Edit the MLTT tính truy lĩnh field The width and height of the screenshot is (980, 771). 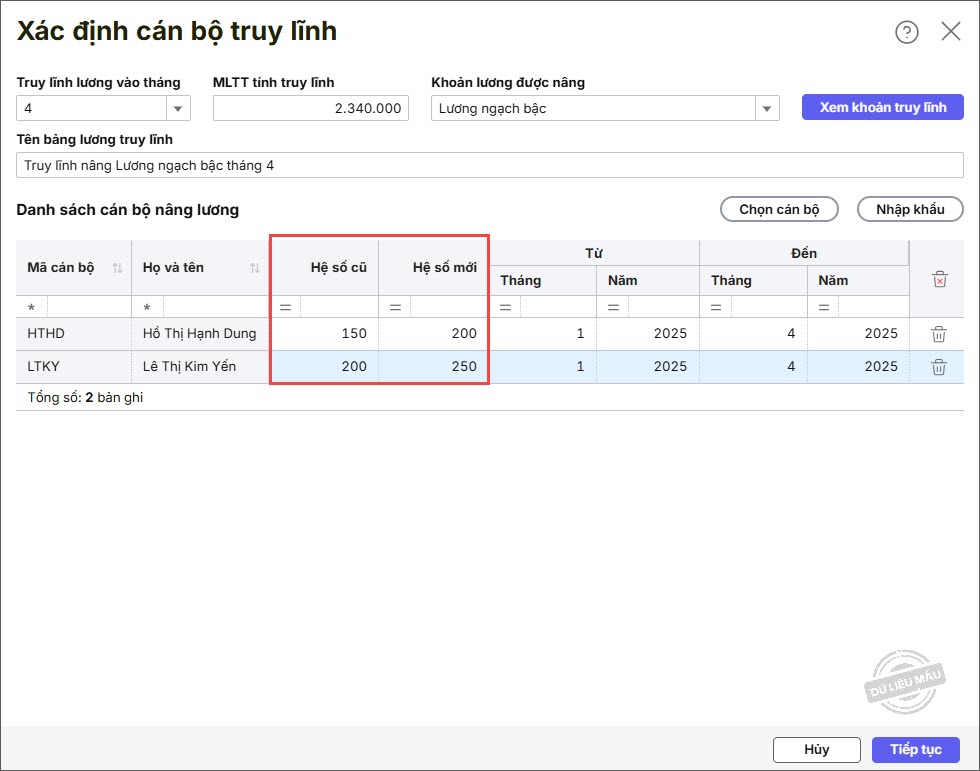(x=310, y=109)
